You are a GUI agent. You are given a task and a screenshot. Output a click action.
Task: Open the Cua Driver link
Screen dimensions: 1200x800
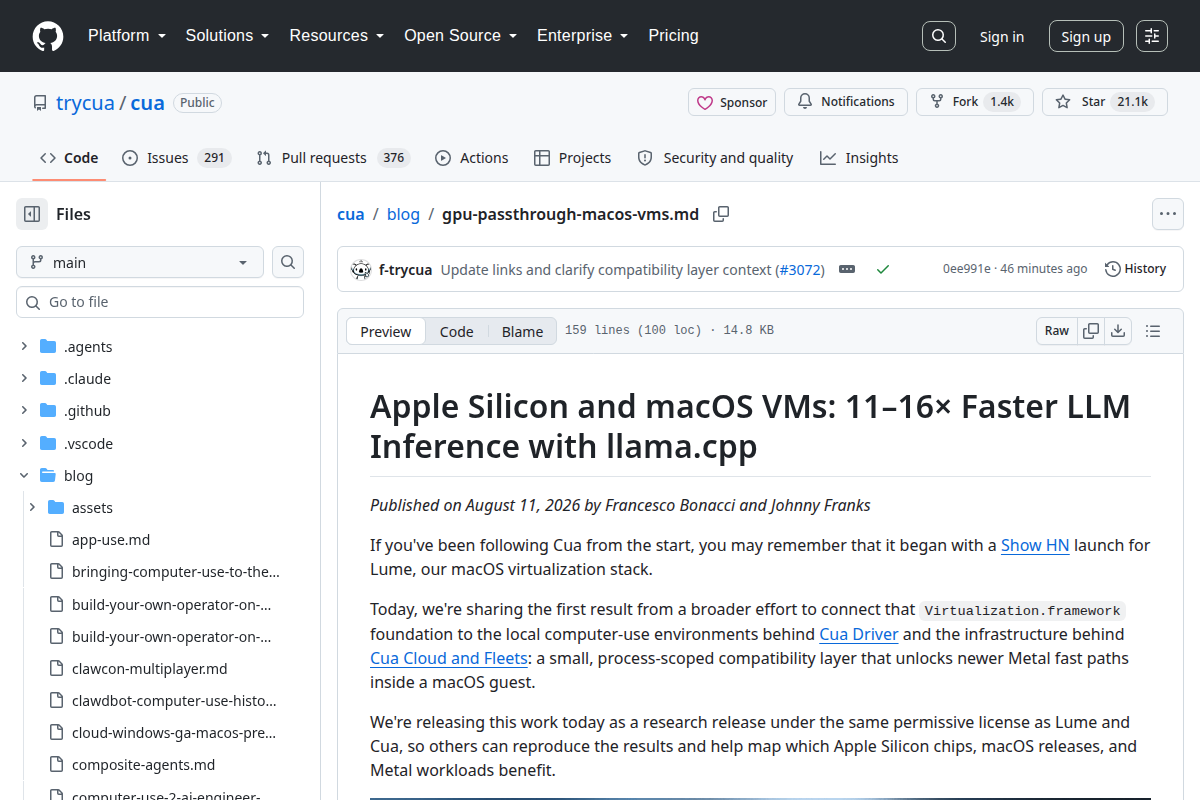click(x=859, y=634)
